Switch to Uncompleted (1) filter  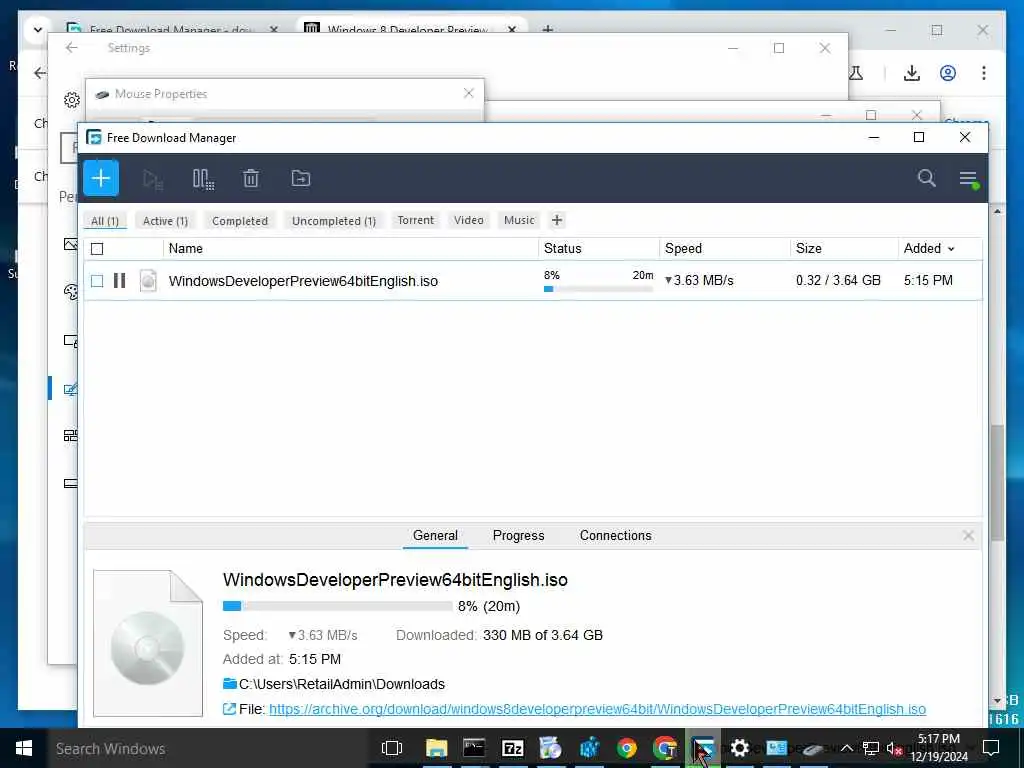coord(334,221)
